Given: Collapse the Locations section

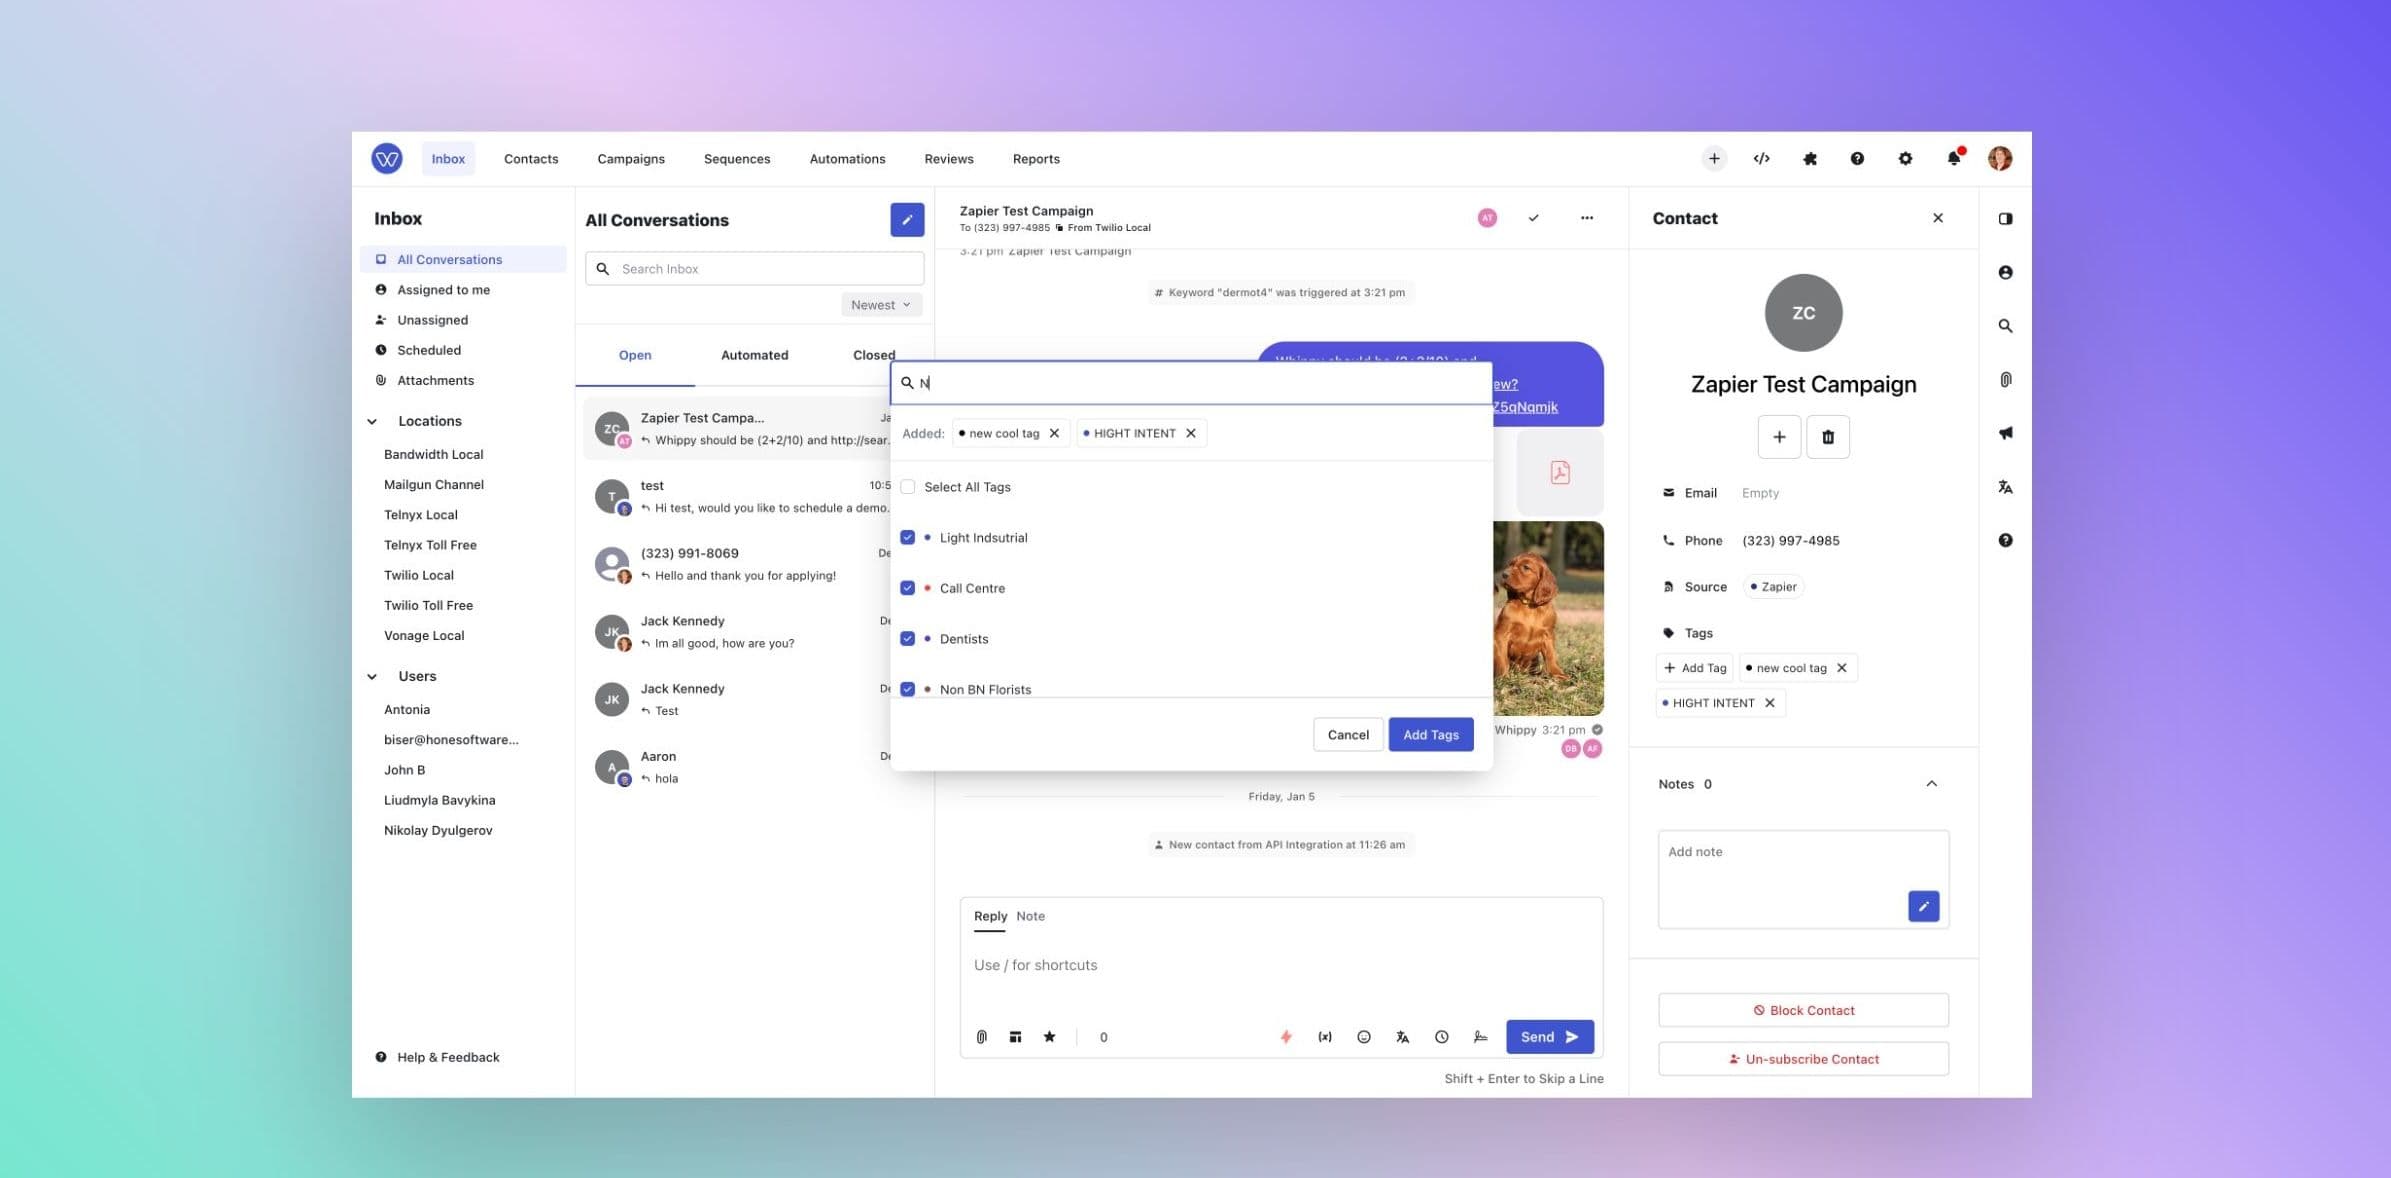Looking at the screenshot, I should (x=373, y=421).
